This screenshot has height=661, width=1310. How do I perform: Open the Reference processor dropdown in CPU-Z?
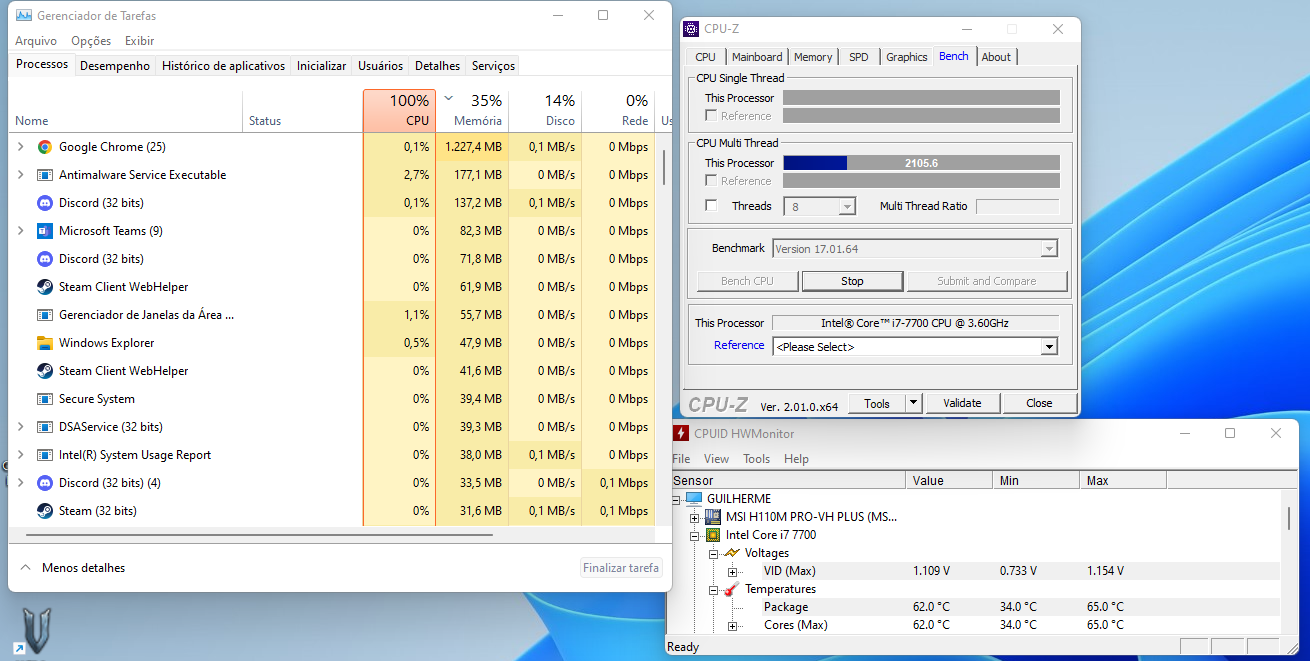coord(1049,347)
